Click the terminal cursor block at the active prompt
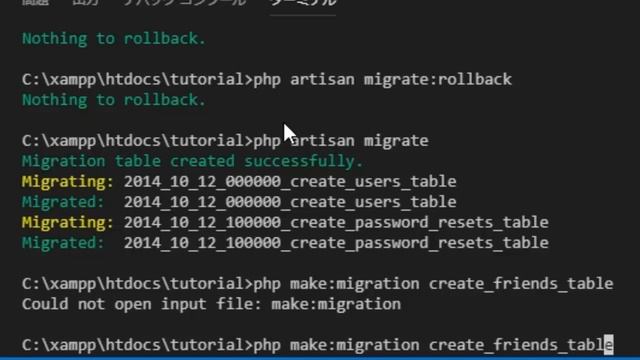 click(x=609, y=345)
